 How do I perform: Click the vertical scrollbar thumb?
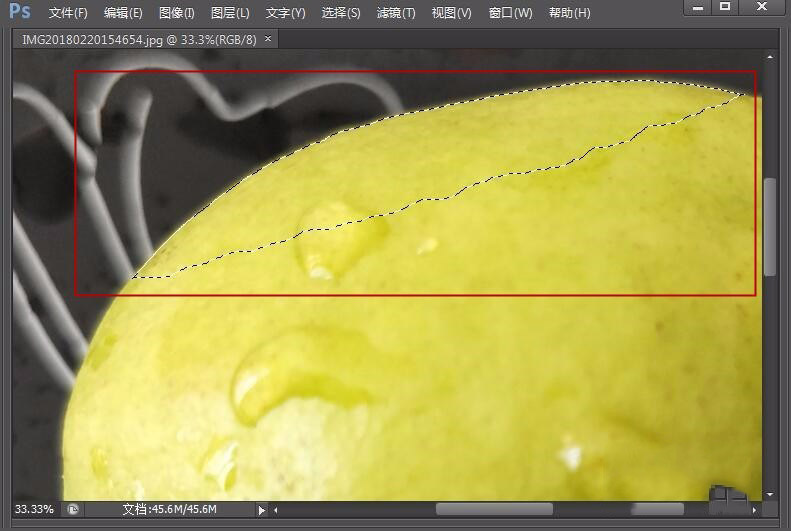coord(770,227)
